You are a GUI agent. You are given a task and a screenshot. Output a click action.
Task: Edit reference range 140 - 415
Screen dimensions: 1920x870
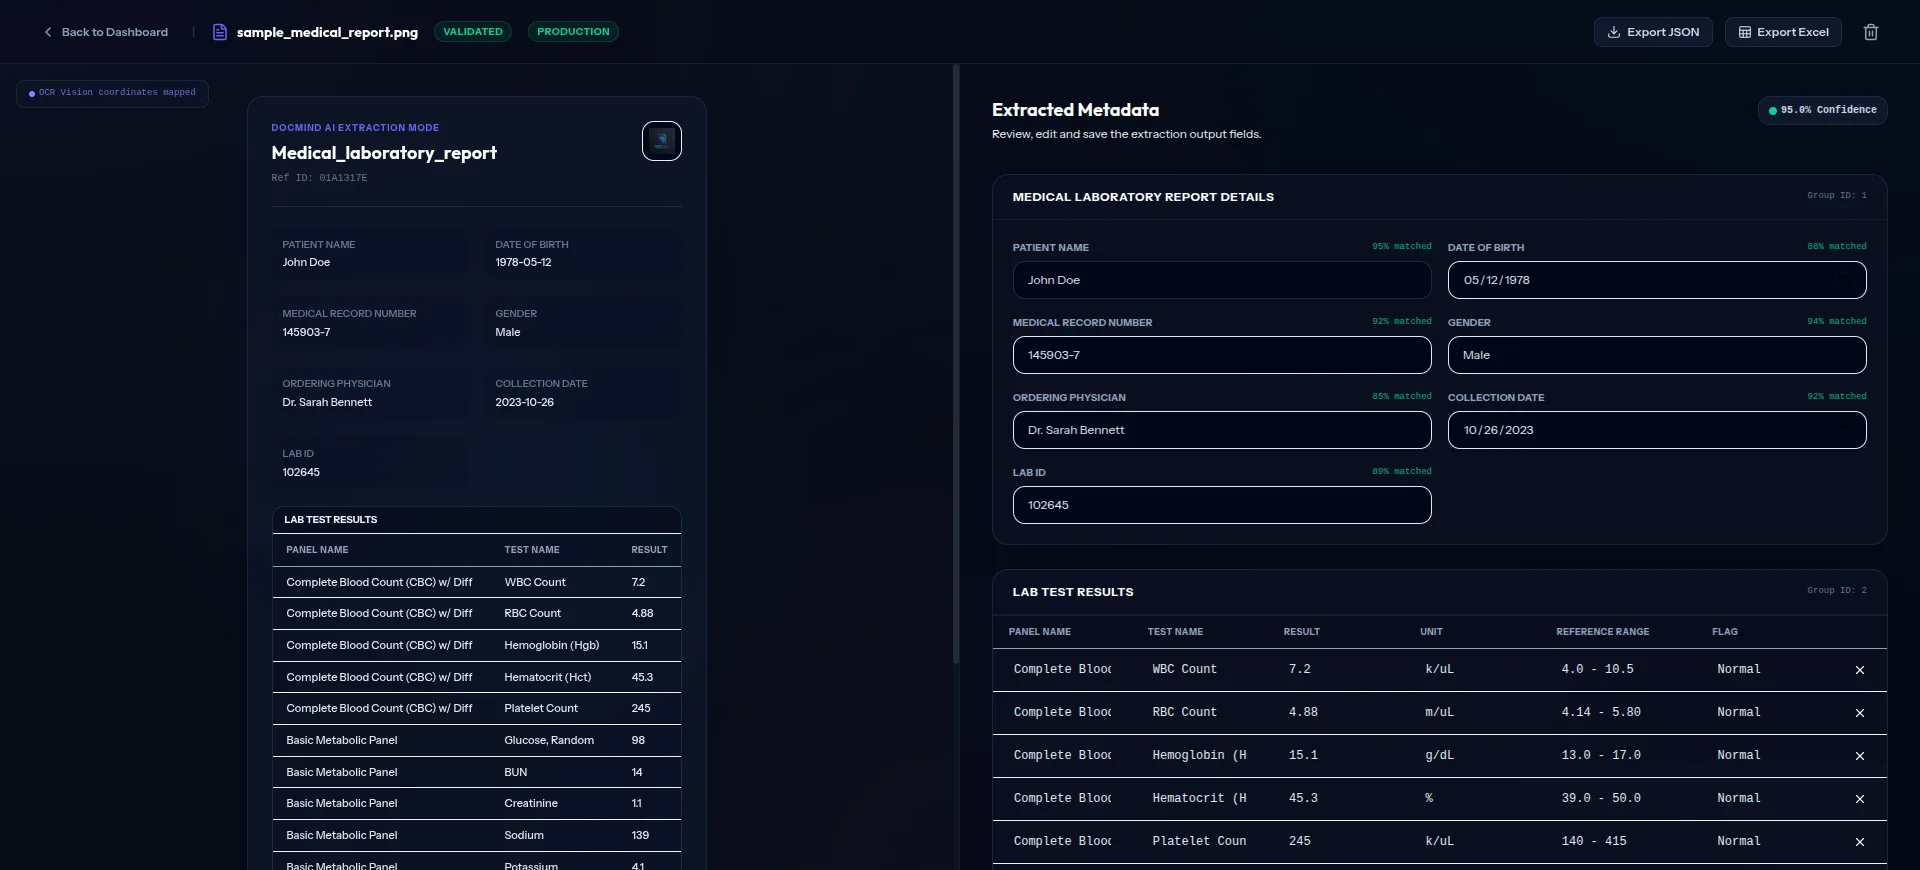tap(1616, 841)
